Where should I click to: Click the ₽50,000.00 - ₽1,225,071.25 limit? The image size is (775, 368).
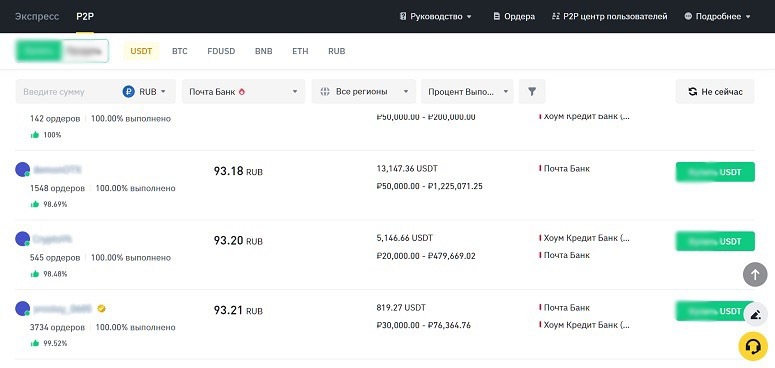[x=430, y=187]
